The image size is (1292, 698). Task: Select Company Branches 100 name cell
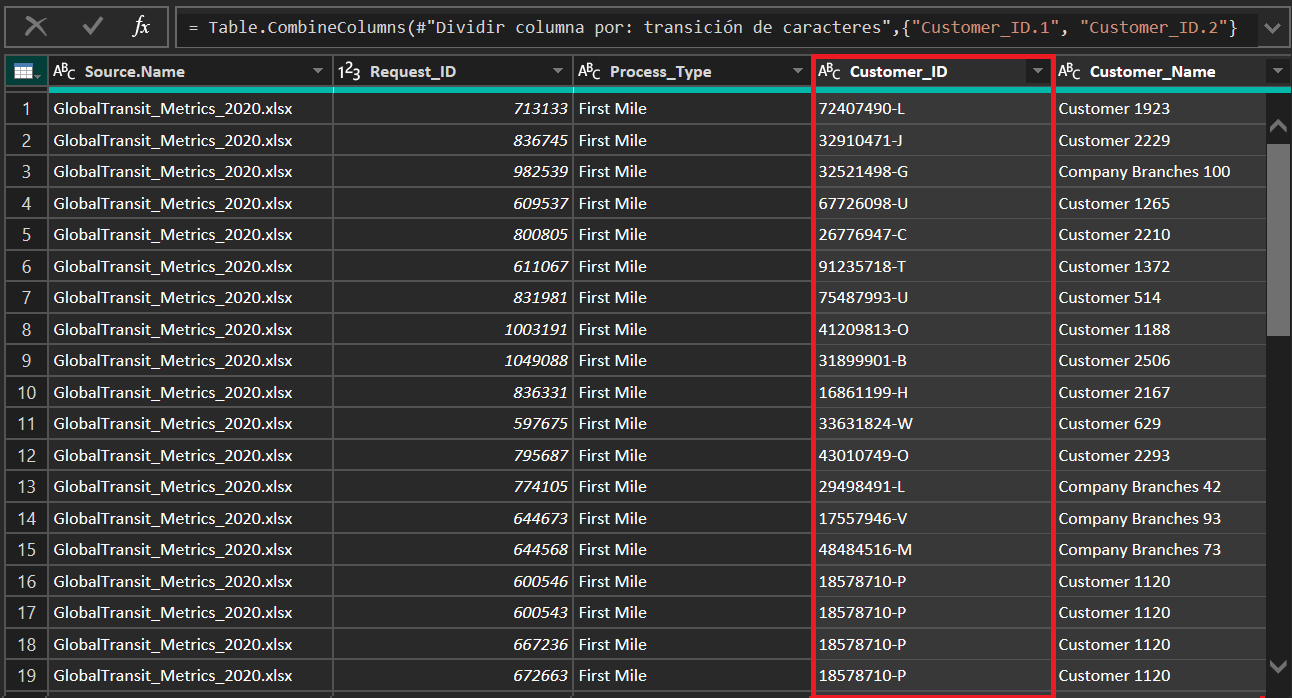pos(1160,171)
